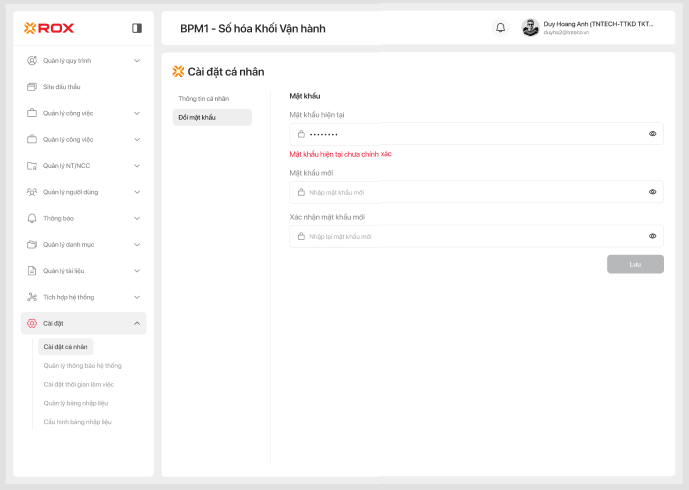Open the notifications bell in header

pos(501,28)
